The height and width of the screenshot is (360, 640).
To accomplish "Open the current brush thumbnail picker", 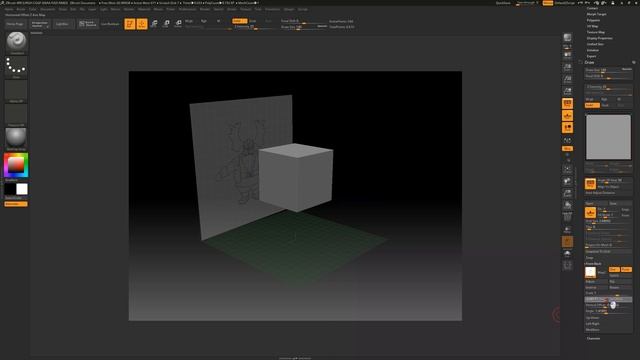I will click(16, 42).
